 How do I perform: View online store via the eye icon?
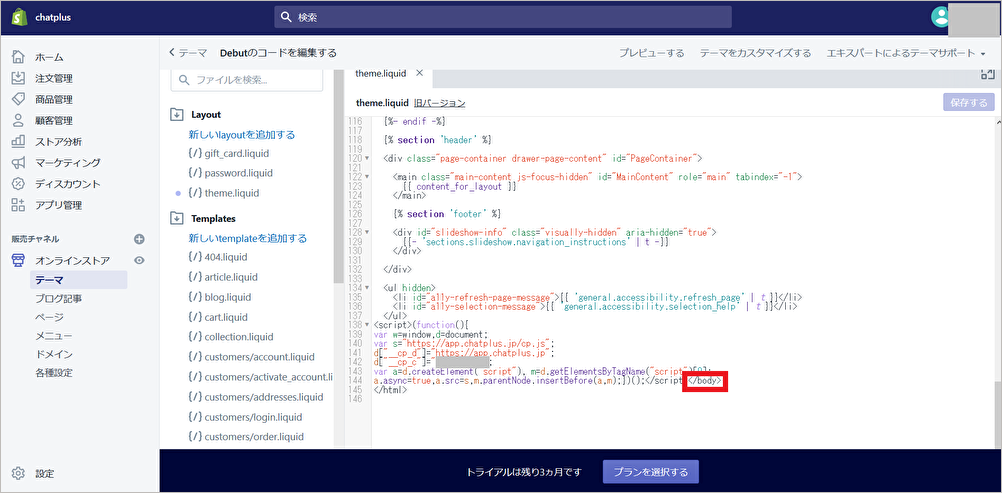[x=139, y=260]
